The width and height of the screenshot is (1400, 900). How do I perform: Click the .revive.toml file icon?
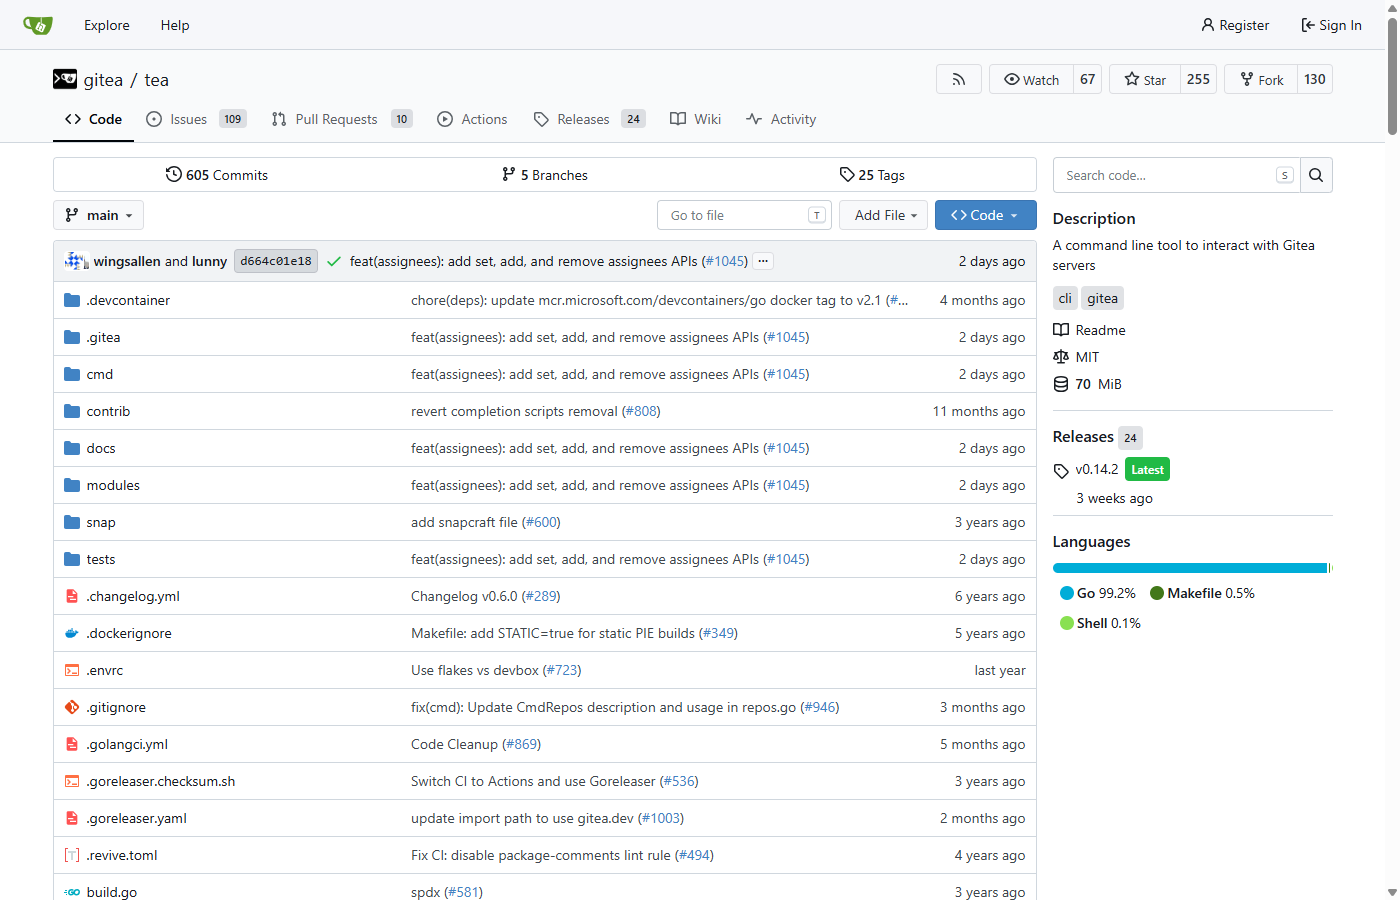pyautogui.click(x=72, y=855)
